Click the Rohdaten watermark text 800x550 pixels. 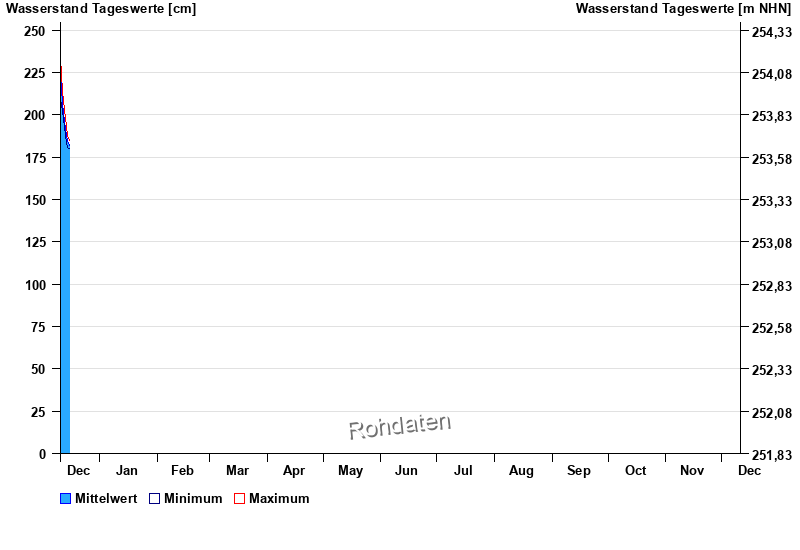tap(399, 427)
